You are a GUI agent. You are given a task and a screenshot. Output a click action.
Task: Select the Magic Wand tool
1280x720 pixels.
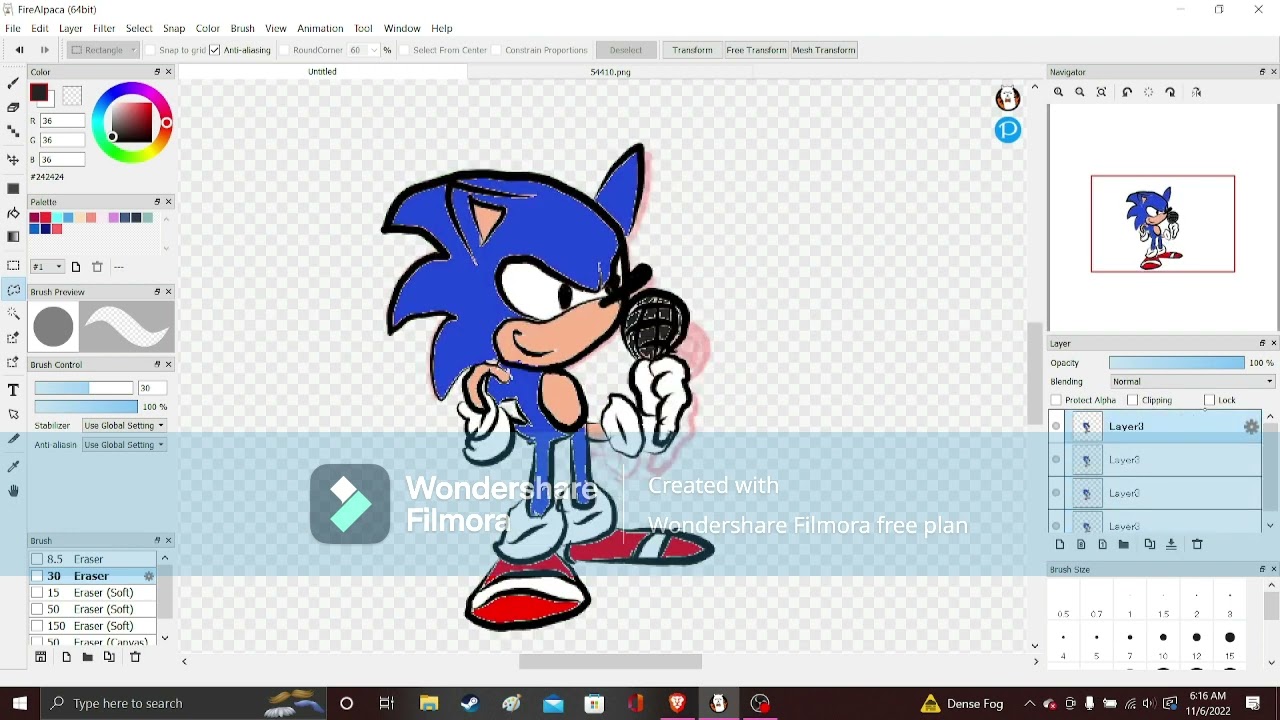point(13,314)
